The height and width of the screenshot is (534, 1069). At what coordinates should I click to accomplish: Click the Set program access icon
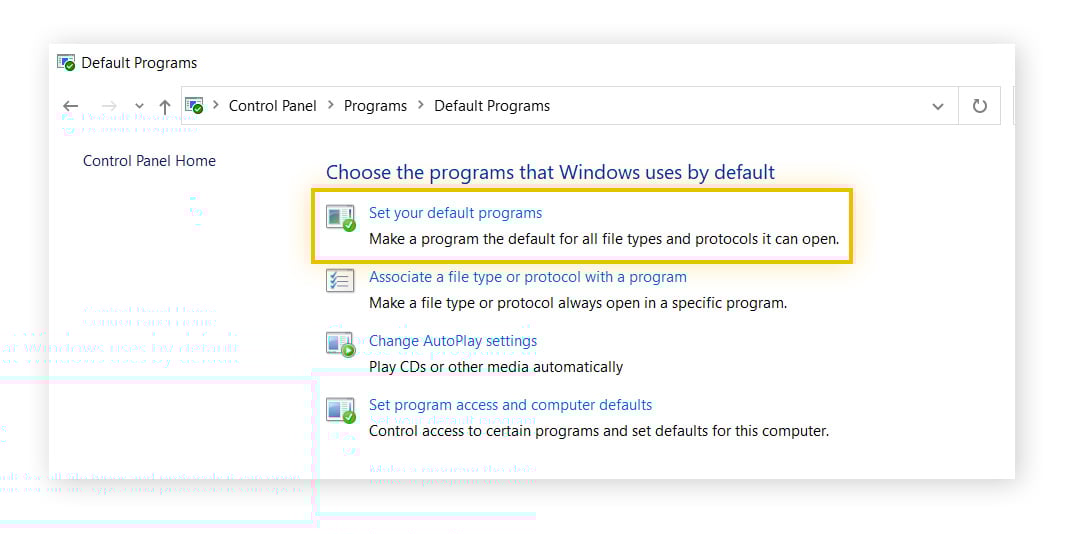pos(341,409)
